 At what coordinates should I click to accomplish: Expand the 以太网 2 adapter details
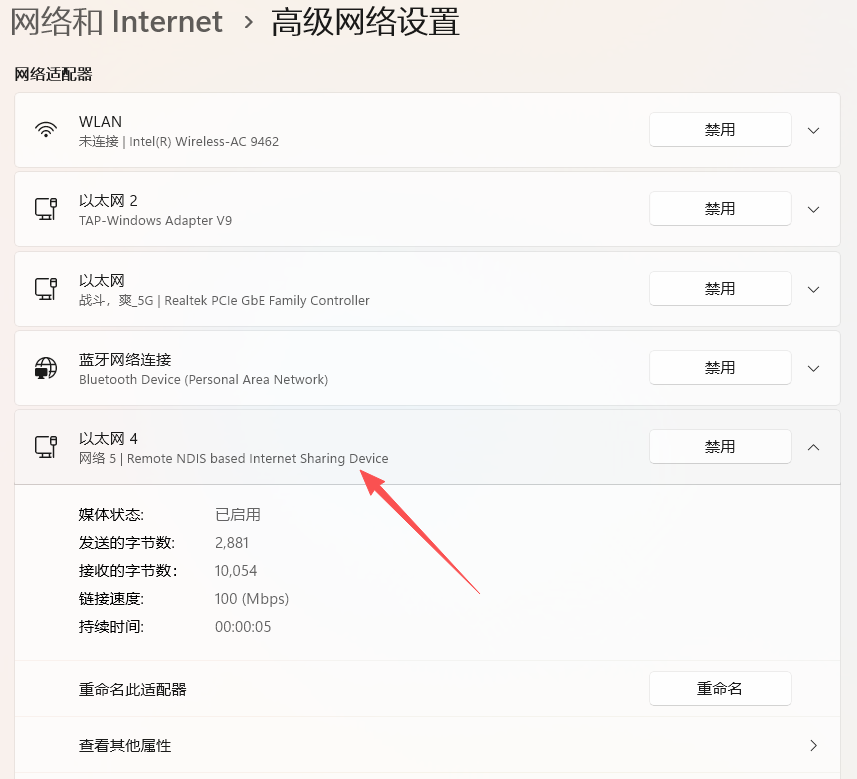813,208
